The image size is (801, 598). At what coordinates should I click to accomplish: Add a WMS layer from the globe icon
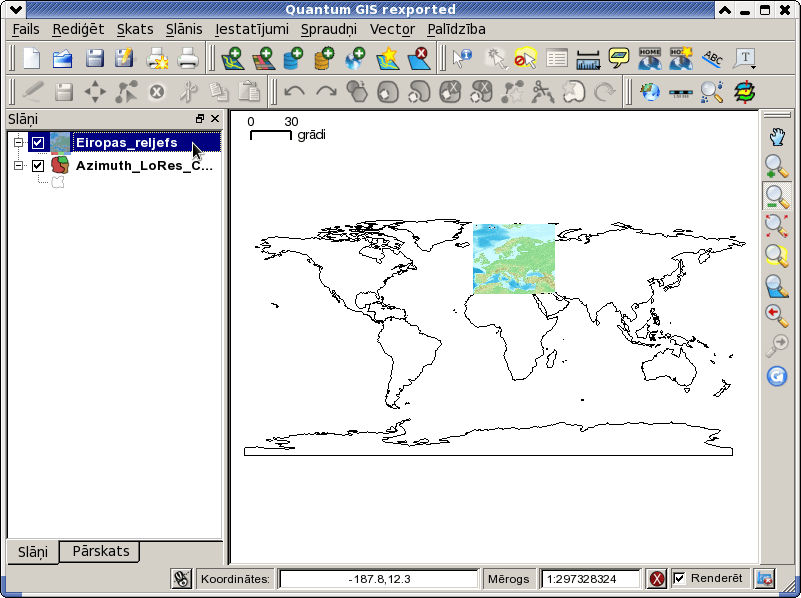pyautogui.click(x=356, y=58)
